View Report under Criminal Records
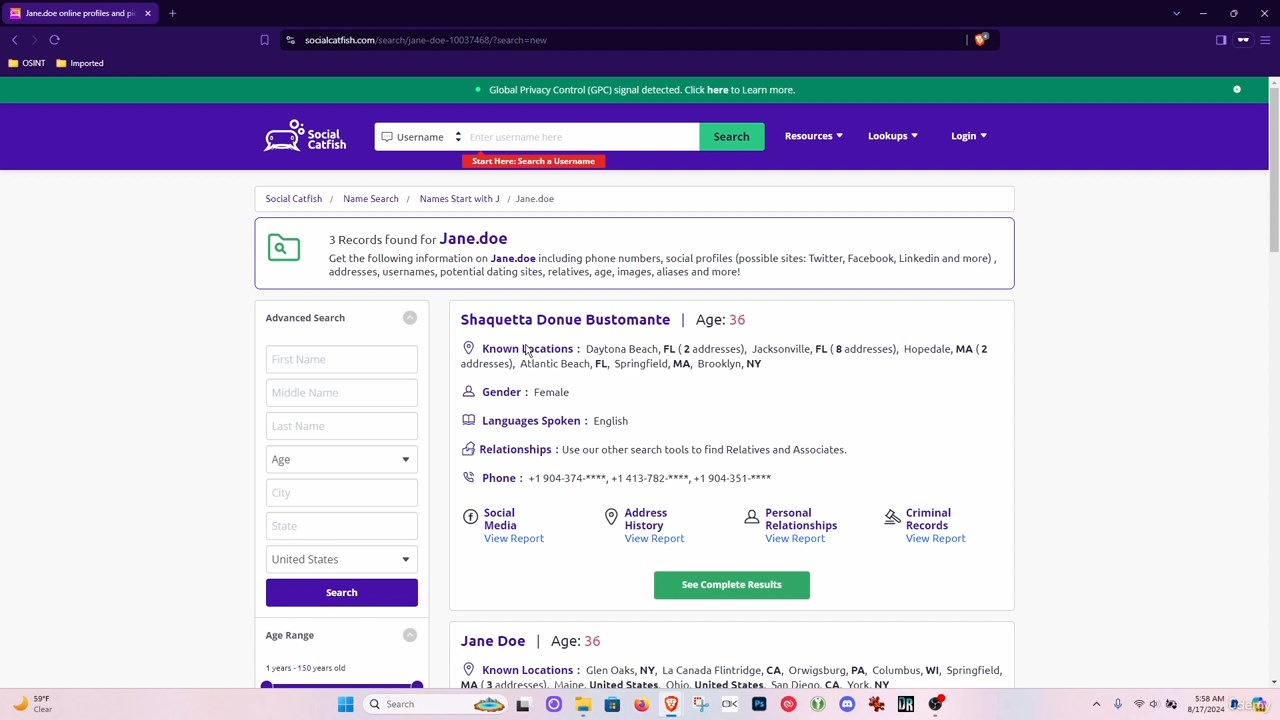Viewport: 1280px width, 720px height. 935,538
